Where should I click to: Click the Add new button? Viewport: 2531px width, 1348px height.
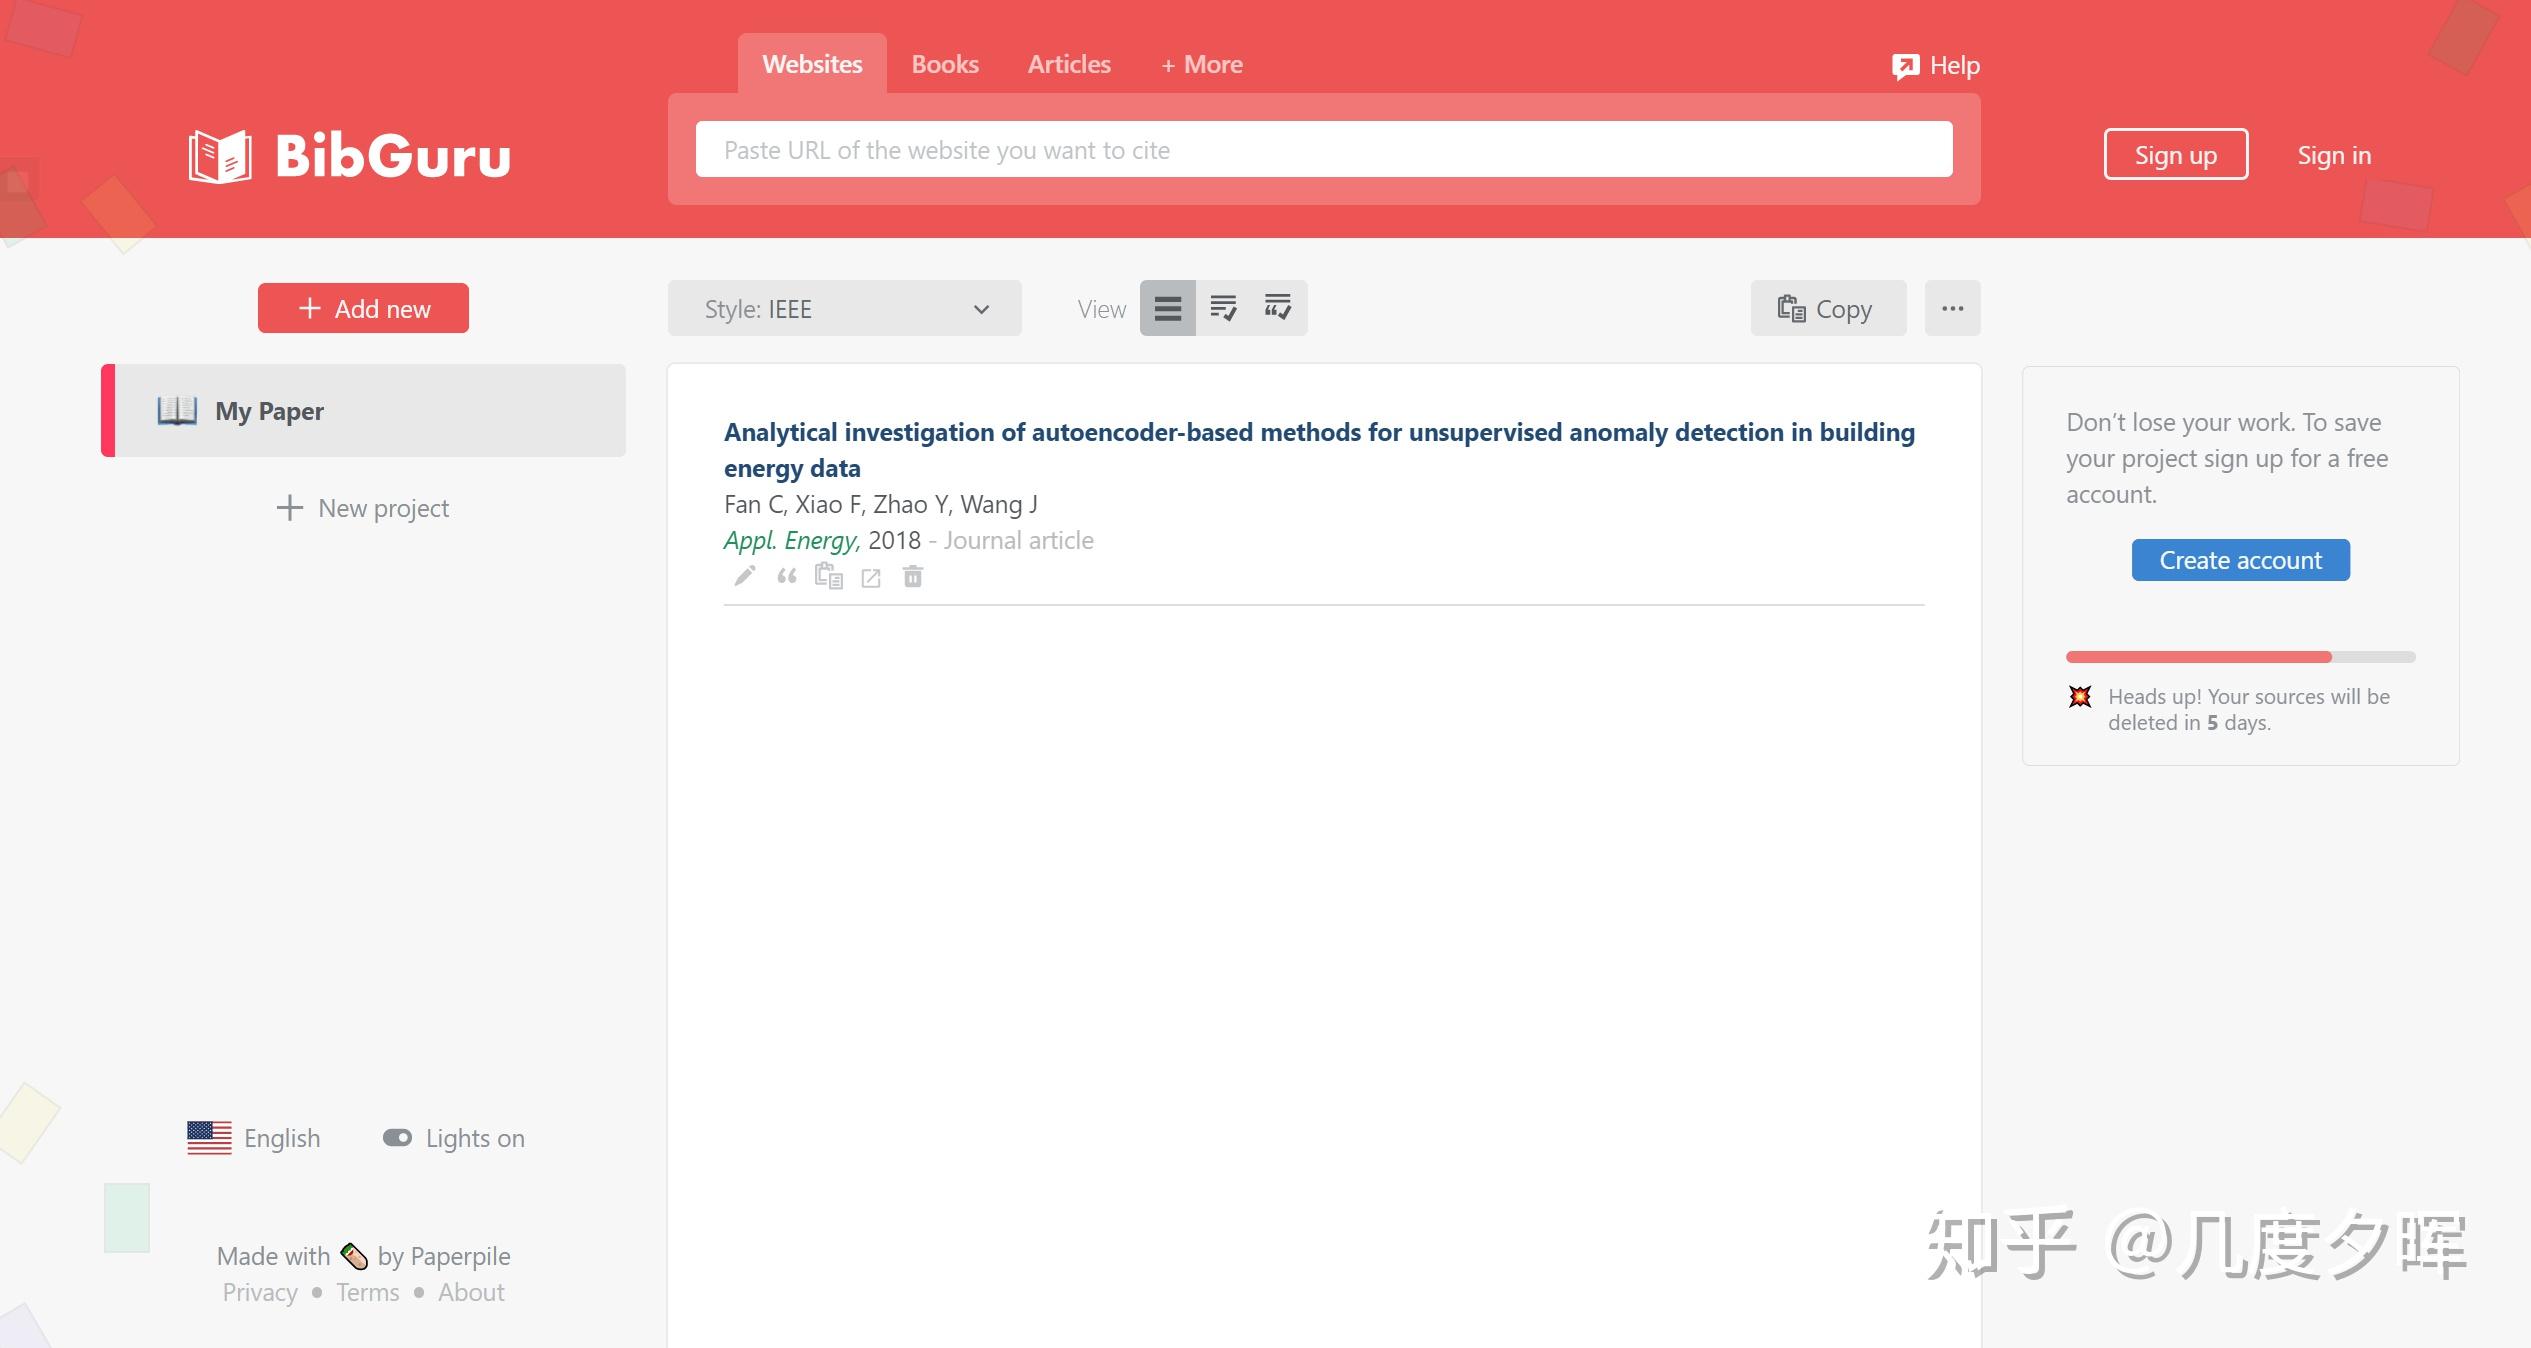point(363,309)
